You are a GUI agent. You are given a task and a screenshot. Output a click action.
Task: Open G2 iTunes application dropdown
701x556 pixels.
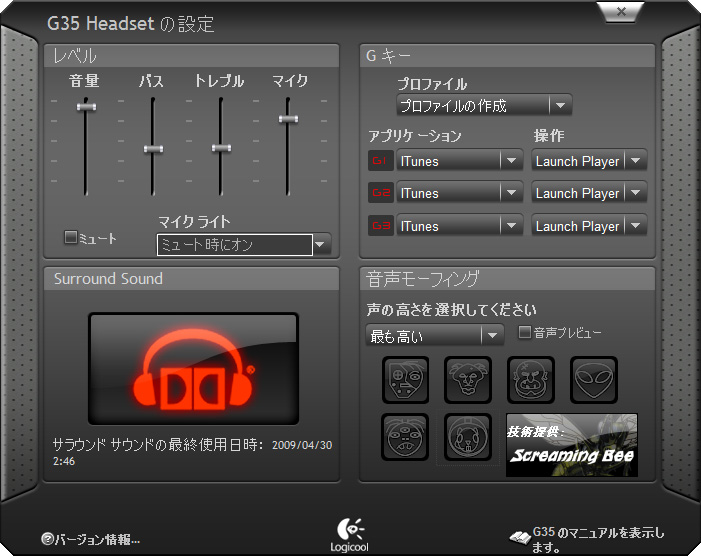click(x=460, y=193)
